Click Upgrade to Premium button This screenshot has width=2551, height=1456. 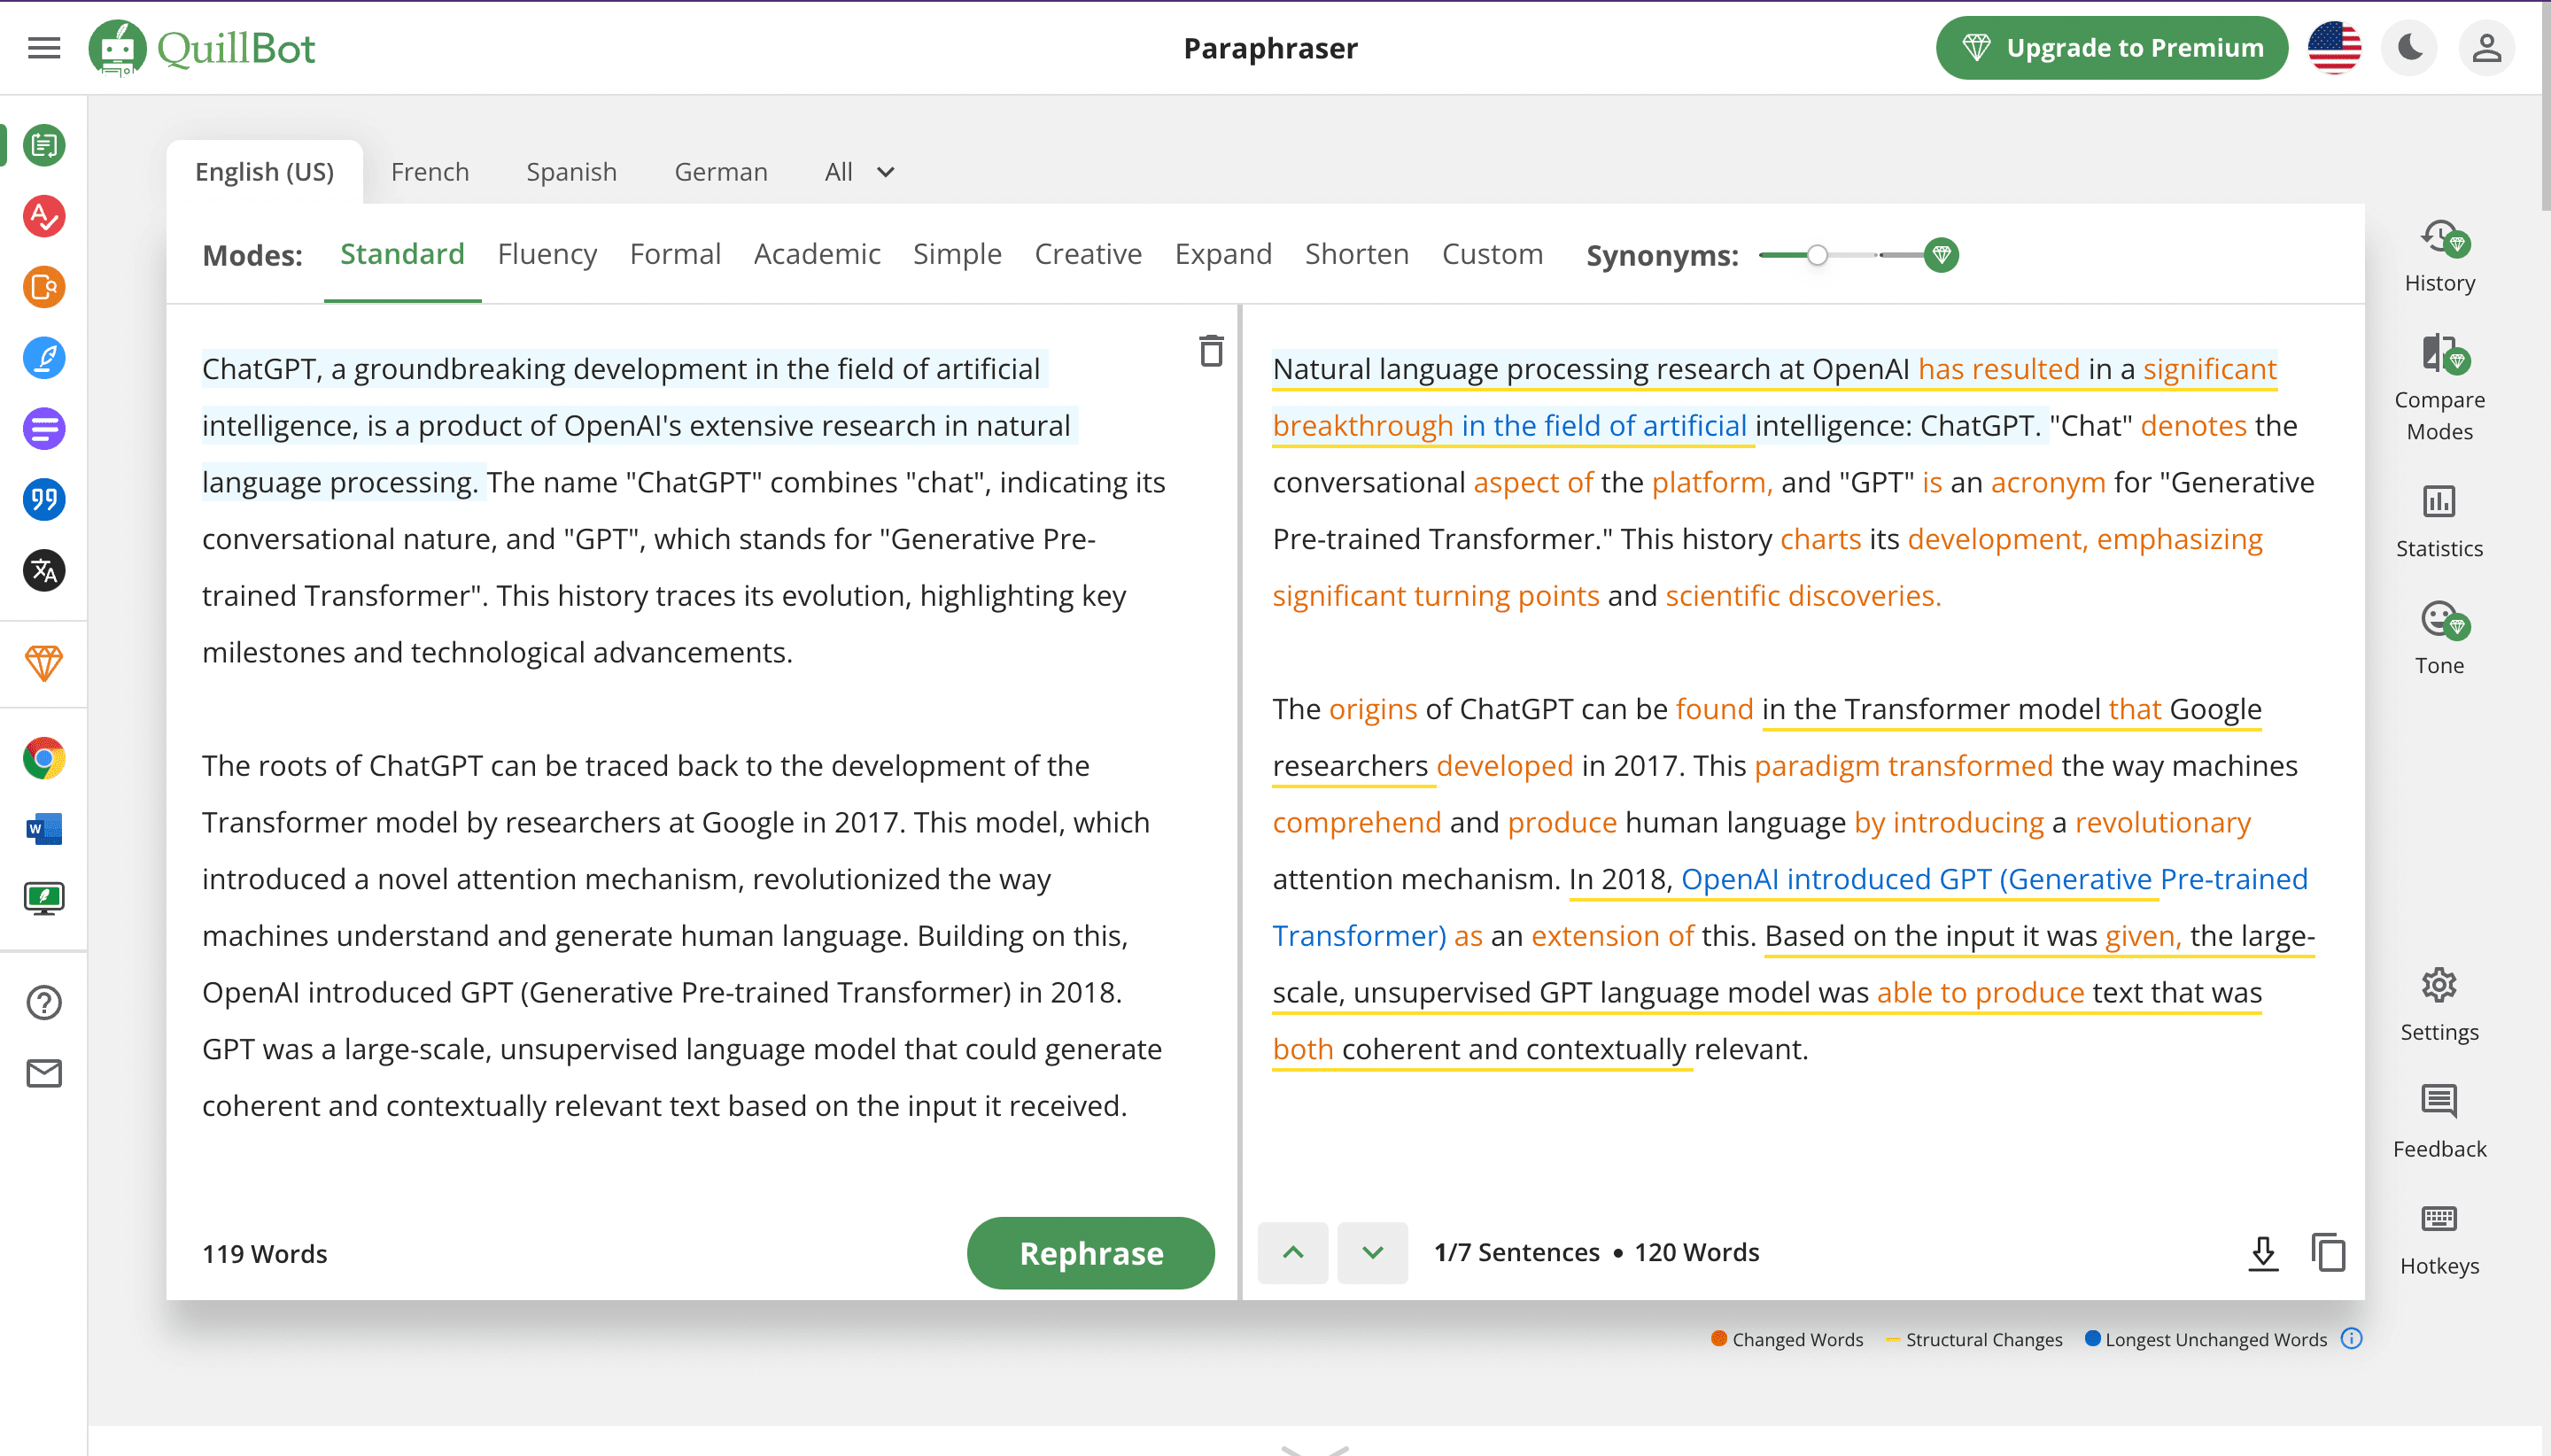tap(2111, 47)
